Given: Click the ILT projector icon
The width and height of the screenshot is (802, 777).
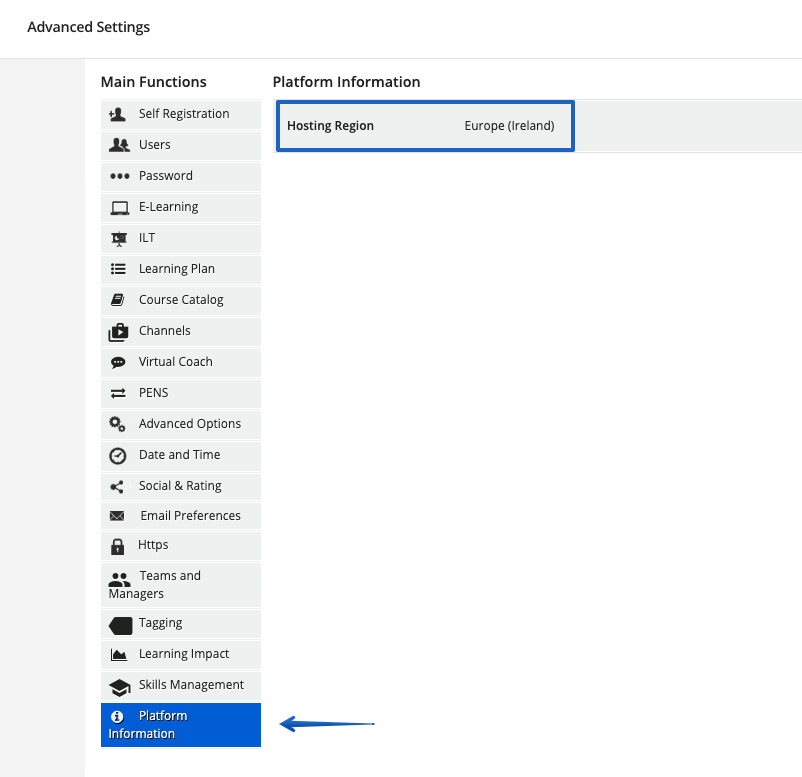Looking at the screenshot, I should [x=120, y=238].
